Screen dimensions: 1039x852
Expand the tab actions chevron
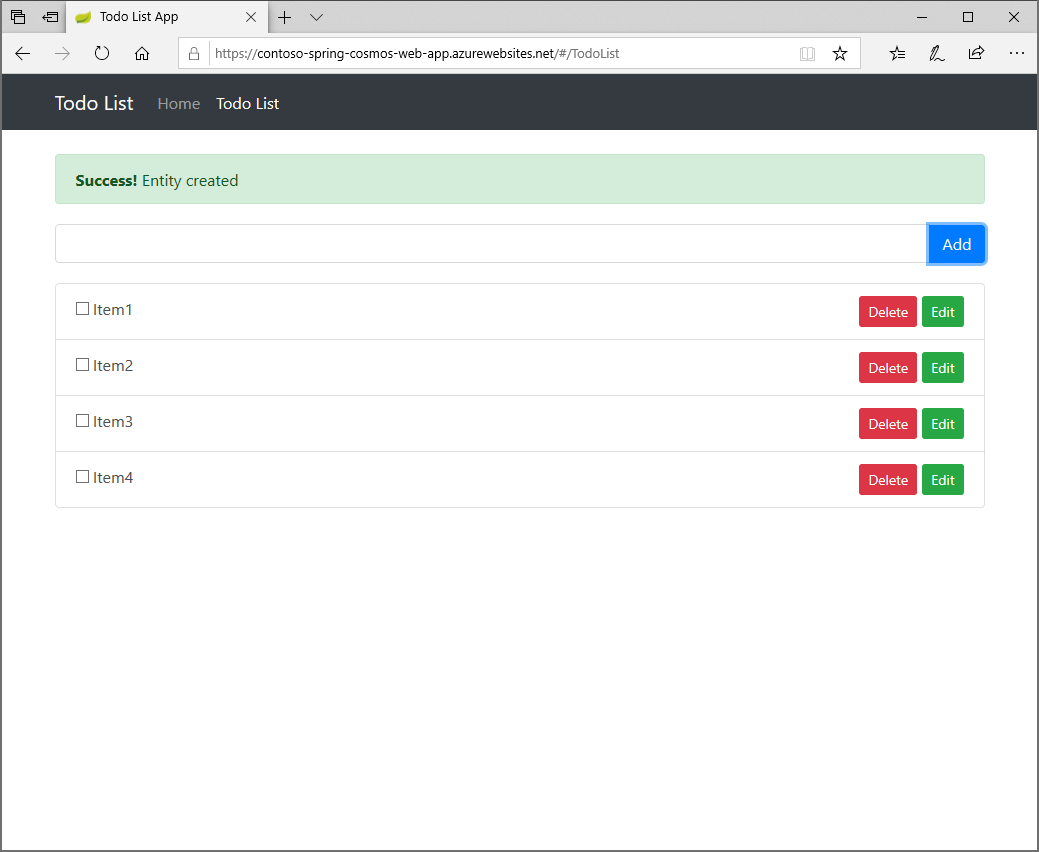point(316,17)
